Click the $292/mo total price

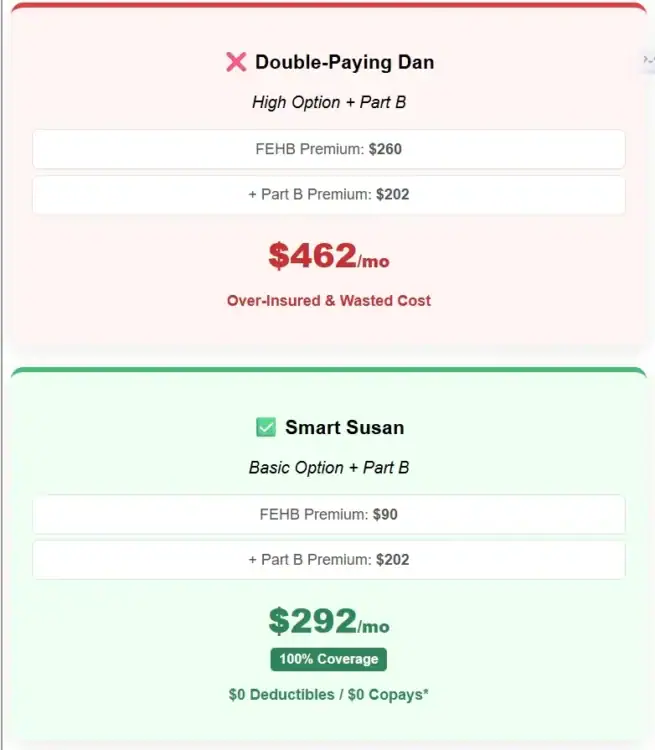click(x=328, y=622)
